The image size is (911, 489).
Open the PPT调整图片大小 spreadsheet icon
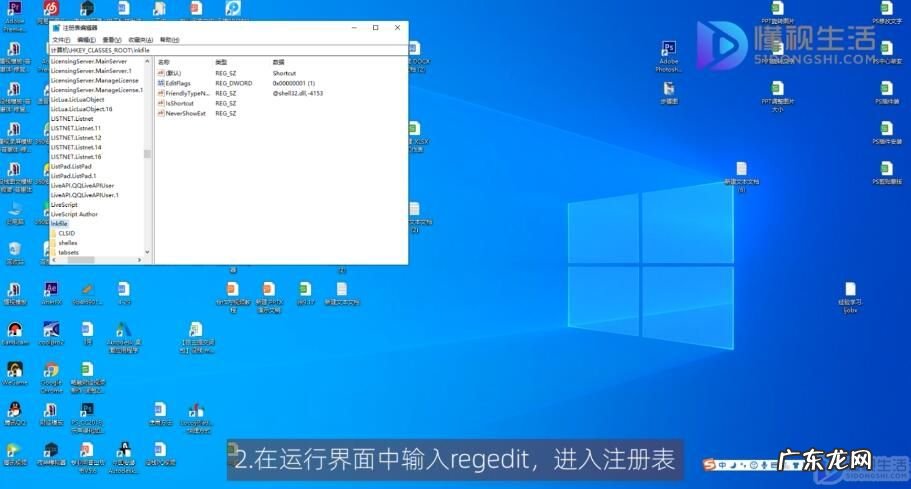click(x=777, y=96)
